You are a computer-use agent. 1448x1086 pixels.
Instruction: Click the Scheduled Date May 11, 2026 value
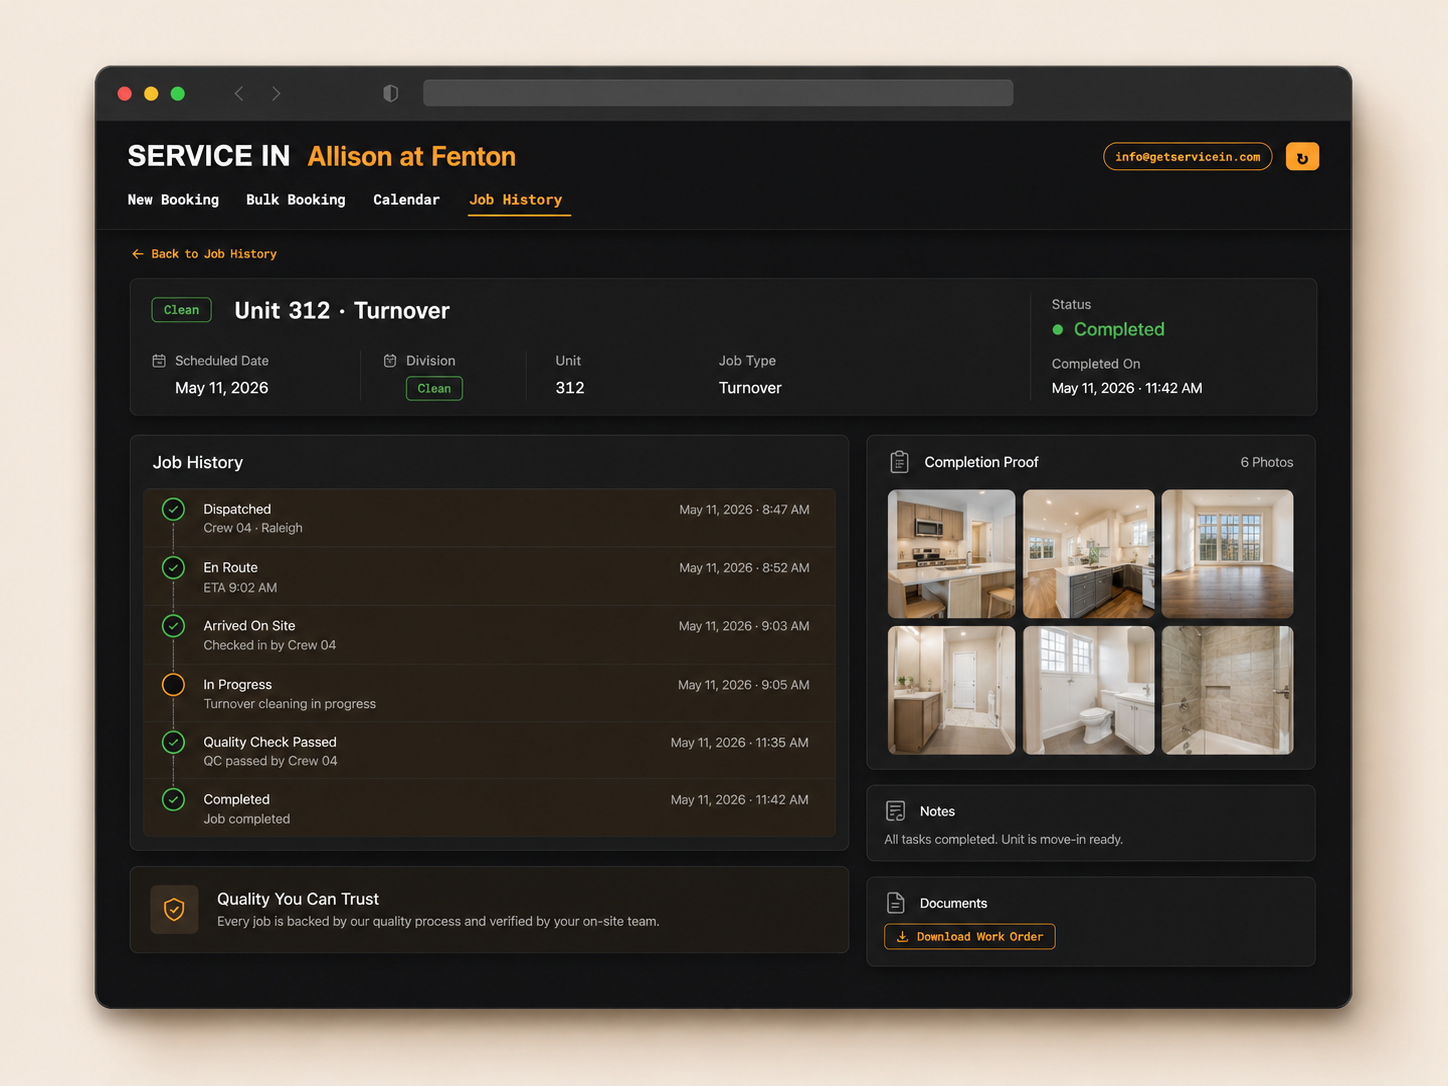222,388
